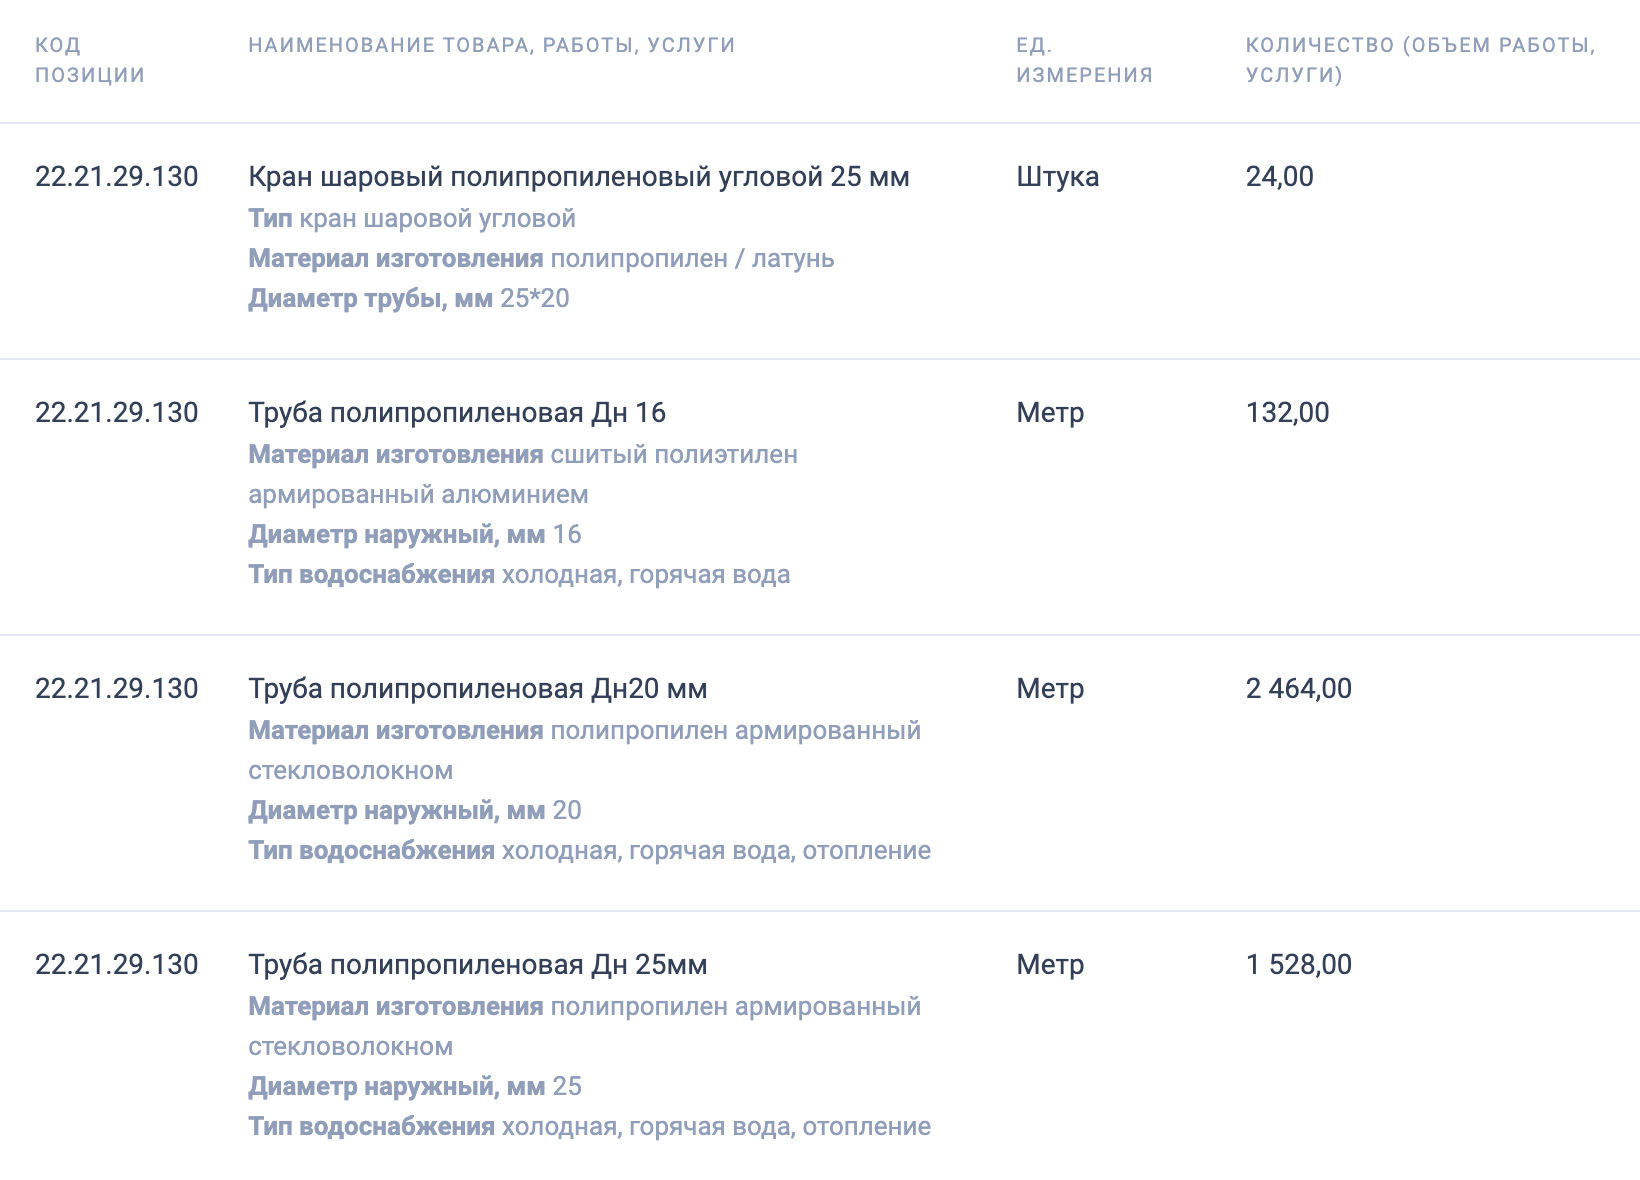This screenshot has height=1180, width=1640.
Task: Select 'Кран шаровый полипропиленовый угловой 25 мм'
Action: click(x=578, y=177)
